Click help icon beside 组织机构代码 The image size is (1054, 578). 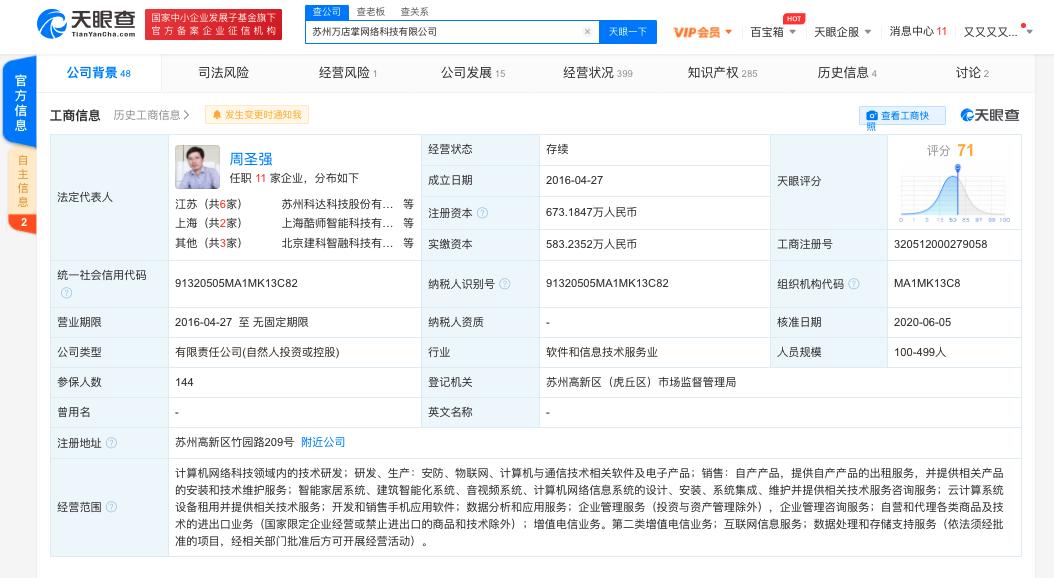click(853, 284)
